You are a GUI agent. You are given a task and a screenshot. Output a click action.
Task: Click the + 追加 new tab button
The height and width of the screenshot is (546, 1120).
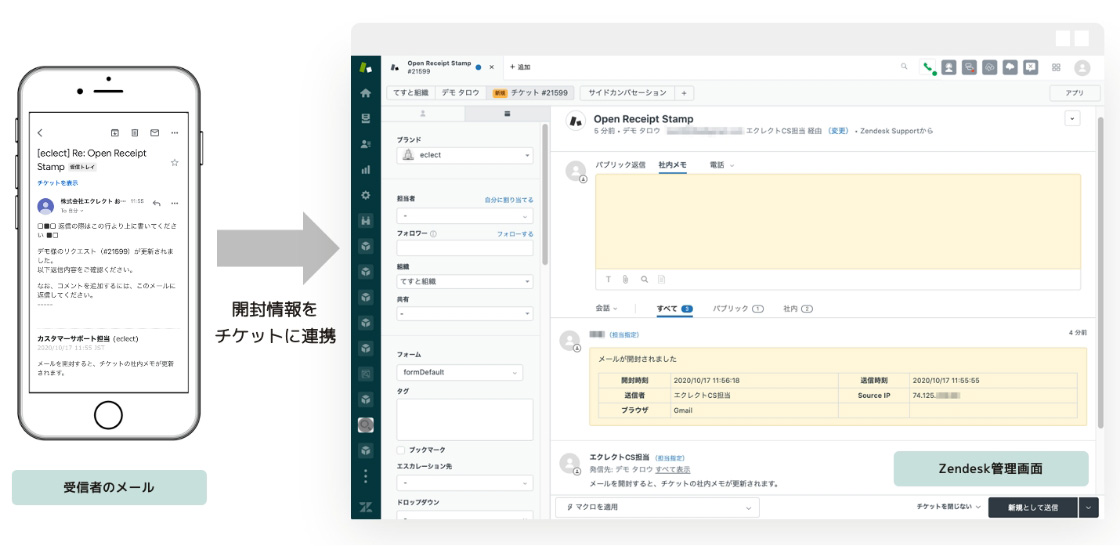pos(520,67)
